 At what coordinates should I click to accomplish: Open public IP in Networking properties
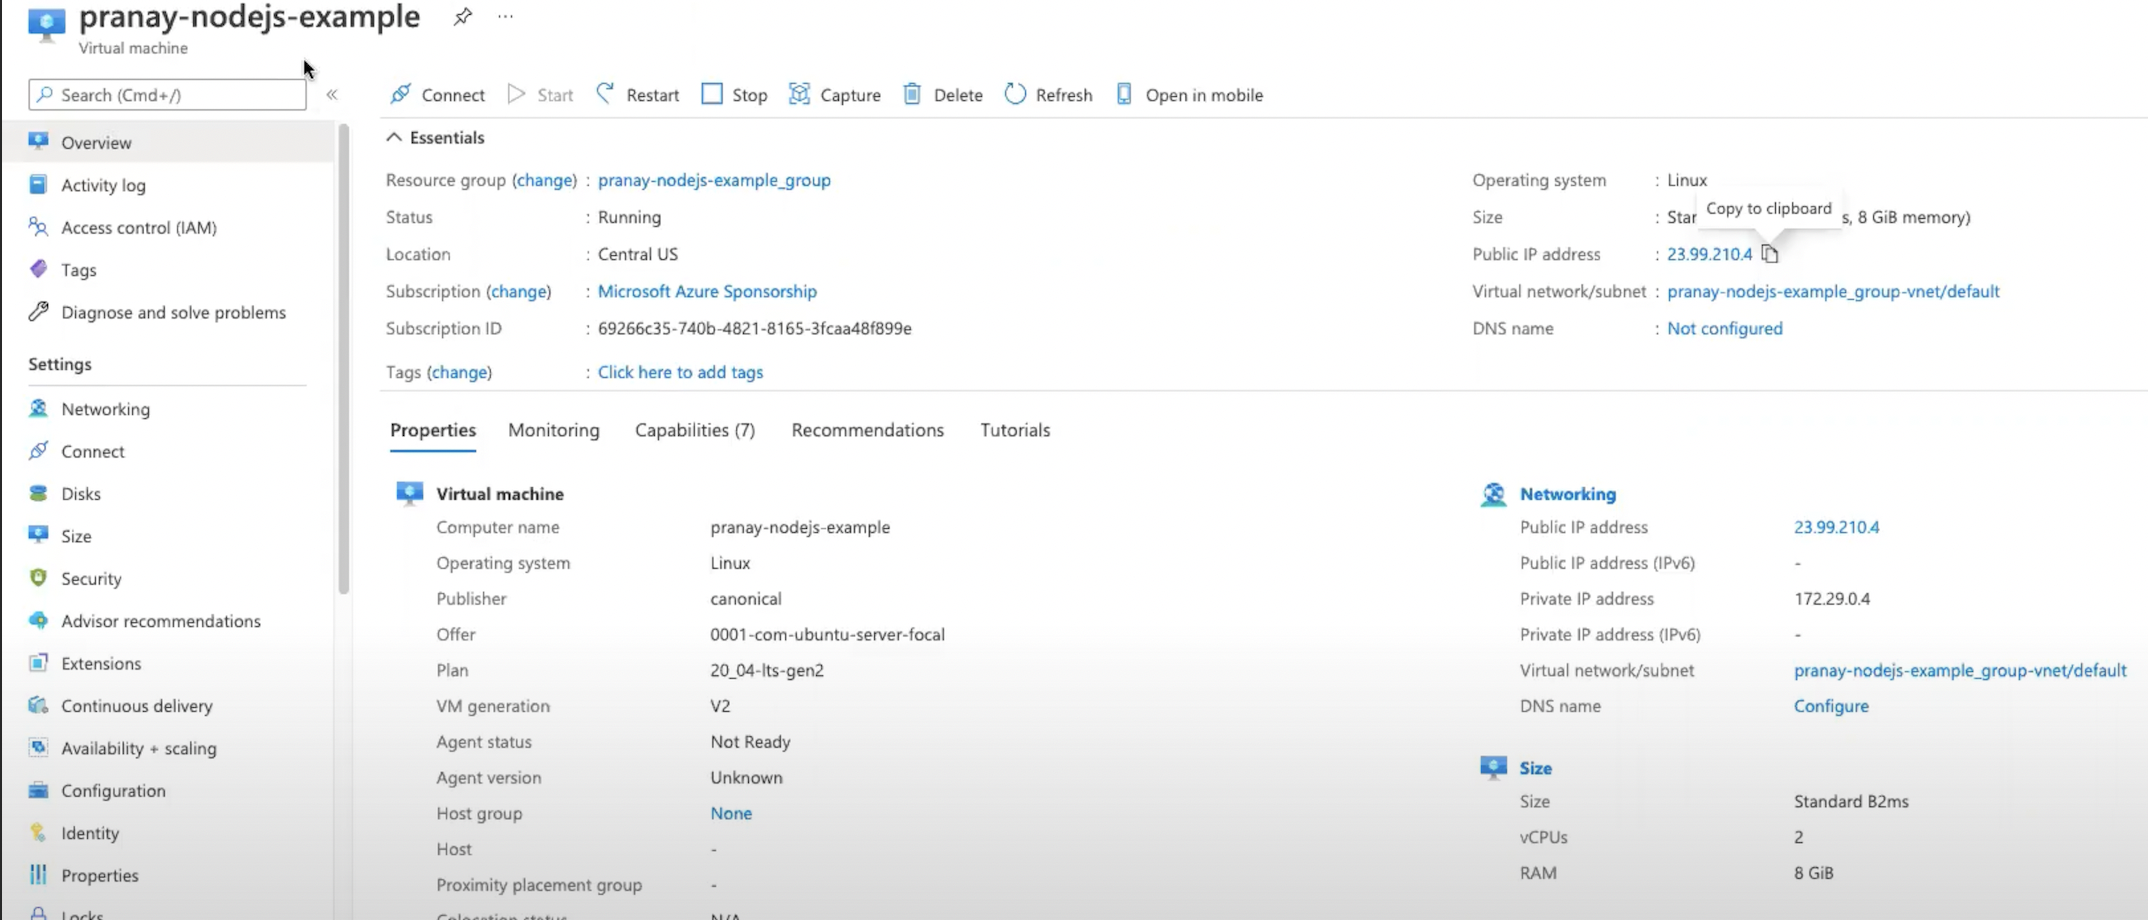1836,527
